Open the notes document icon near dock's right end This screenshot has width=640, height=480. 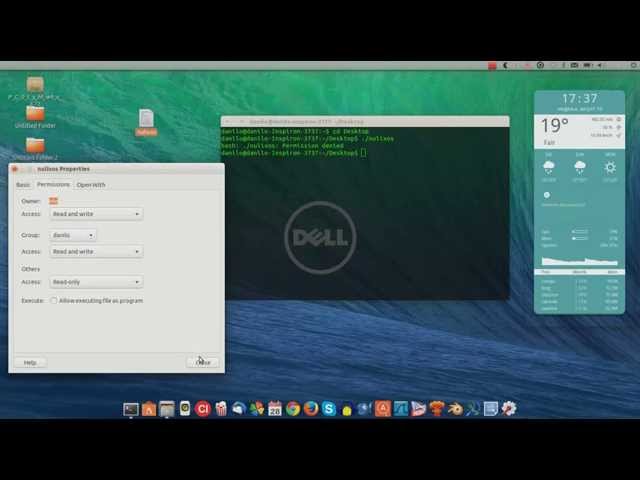(x=491, y=409)
